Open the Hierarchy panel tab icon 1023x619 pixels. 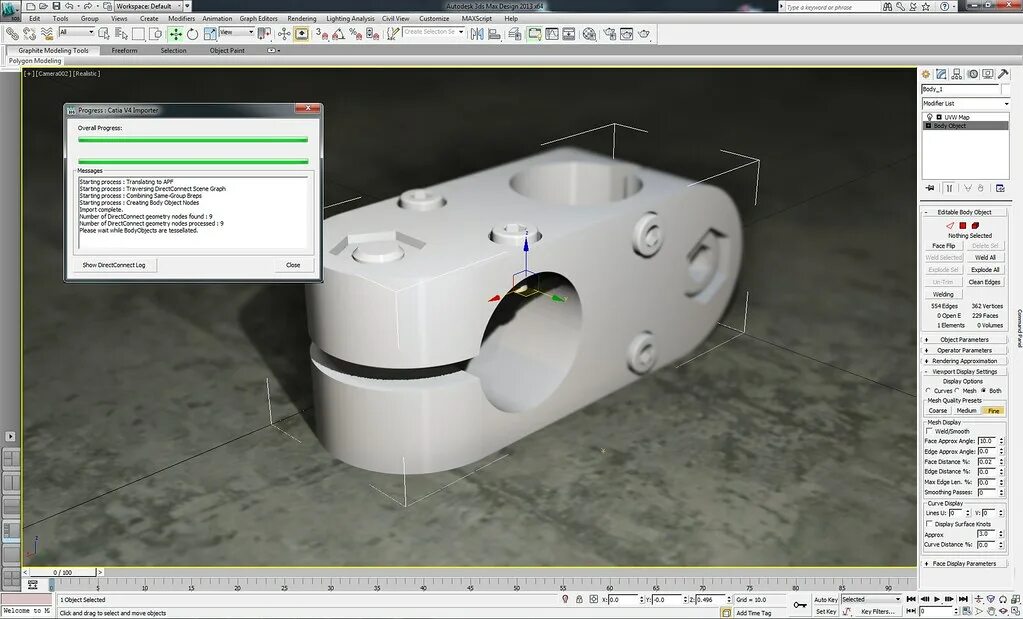click(957, 74)
